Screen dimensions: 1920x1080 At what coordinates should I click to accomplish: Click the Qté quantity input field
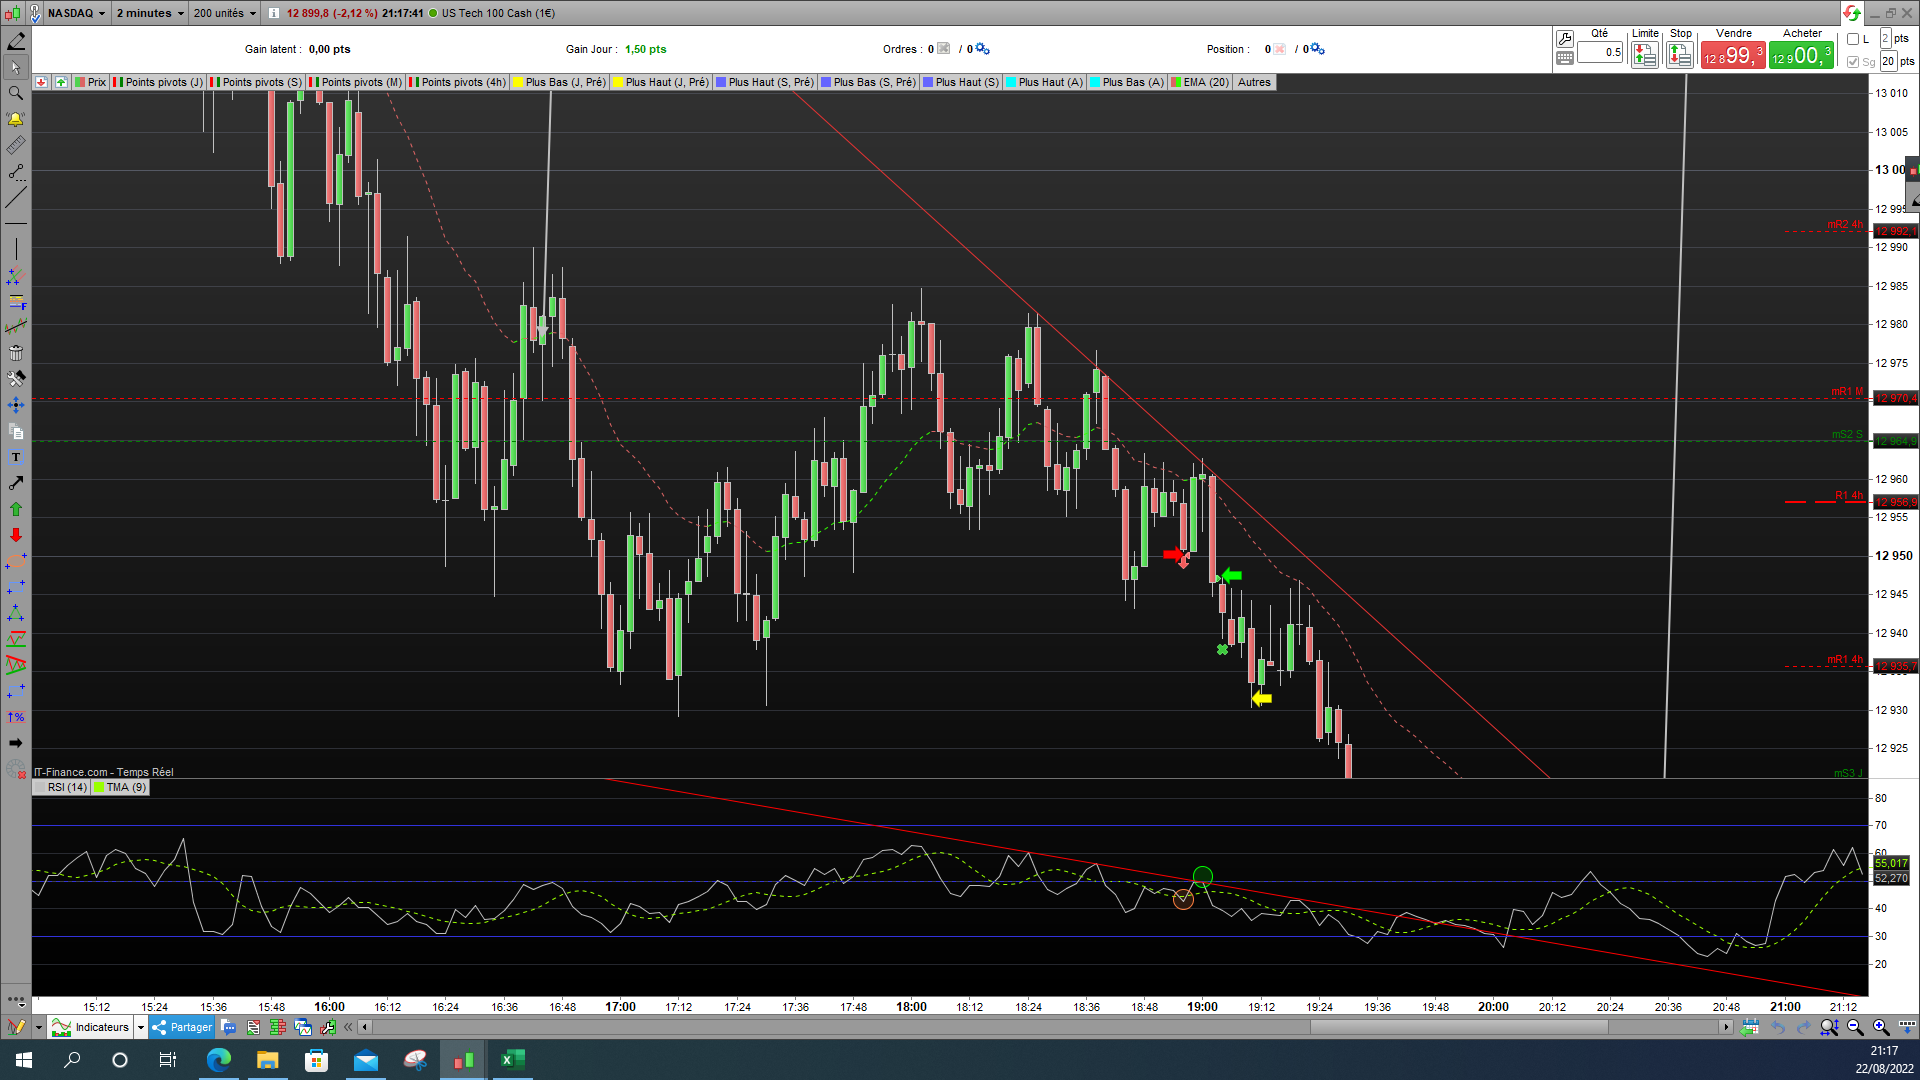1600,52
